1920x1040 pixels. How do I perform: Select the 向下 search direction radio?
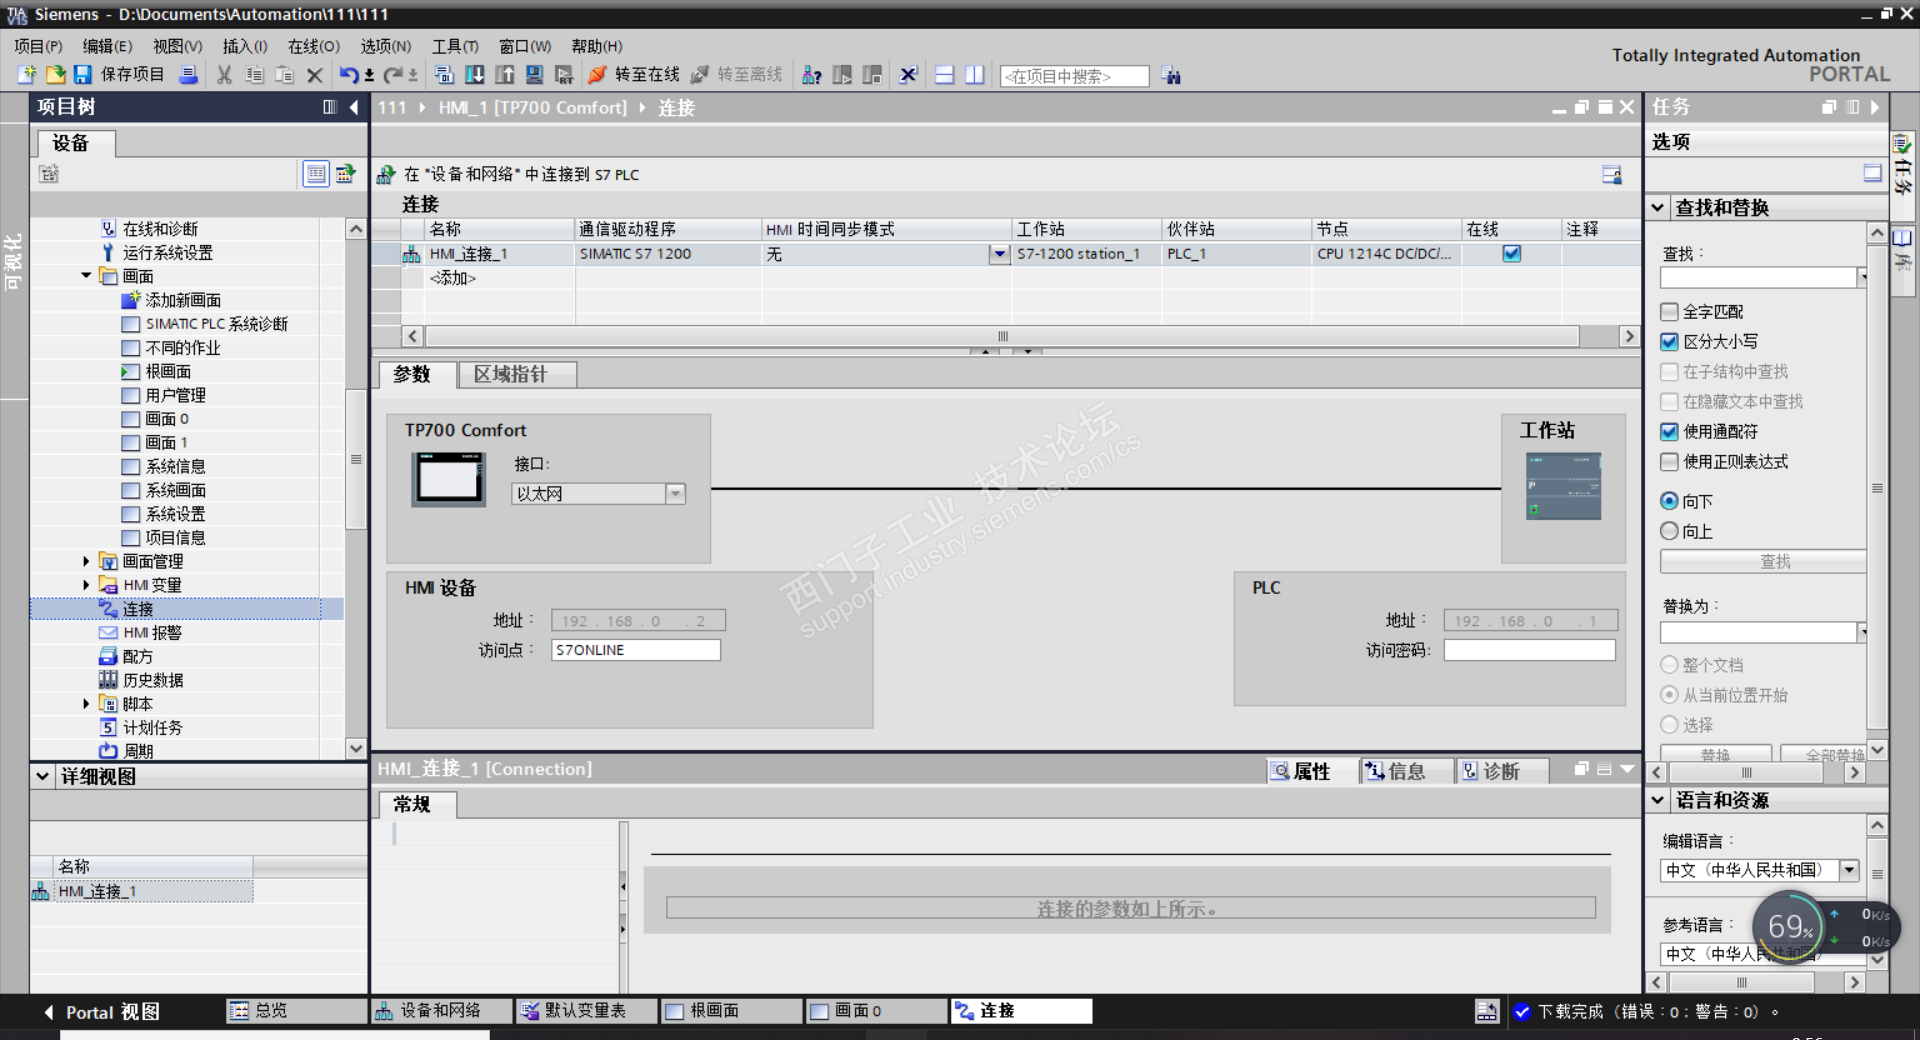(1669, 501)
